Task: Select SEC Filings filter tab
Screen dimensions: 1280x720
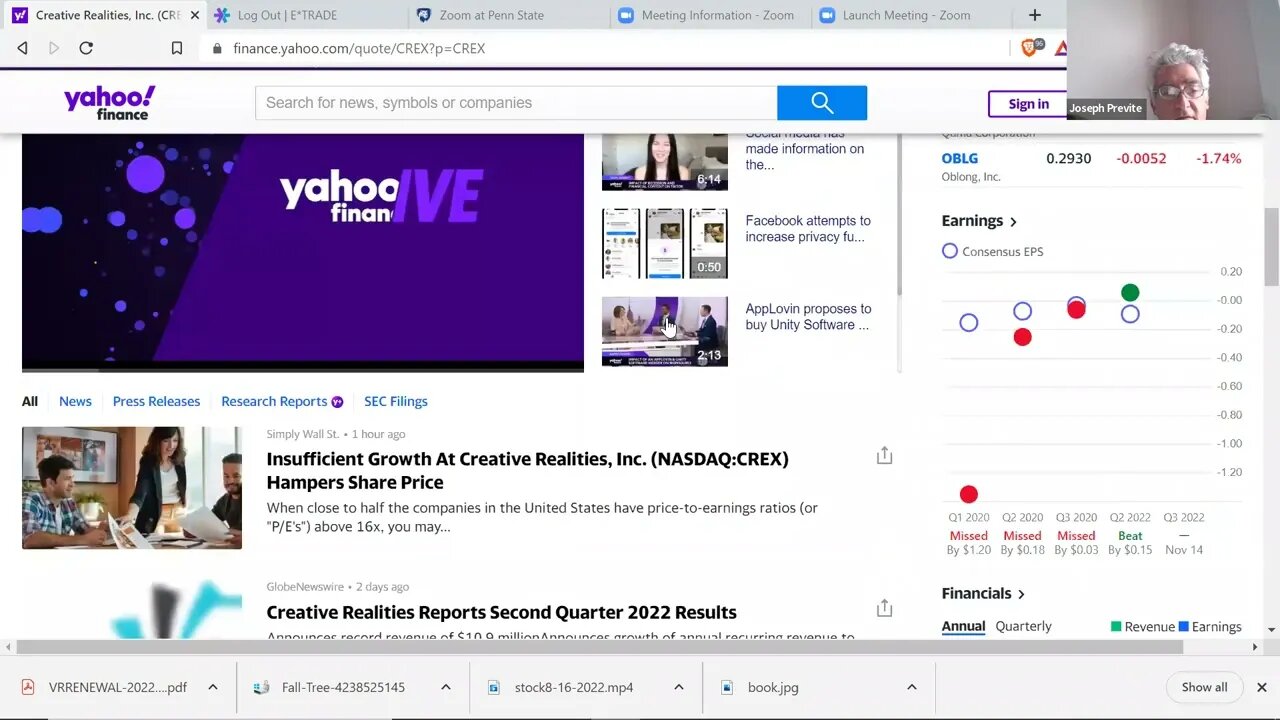Action: (395, 401)
